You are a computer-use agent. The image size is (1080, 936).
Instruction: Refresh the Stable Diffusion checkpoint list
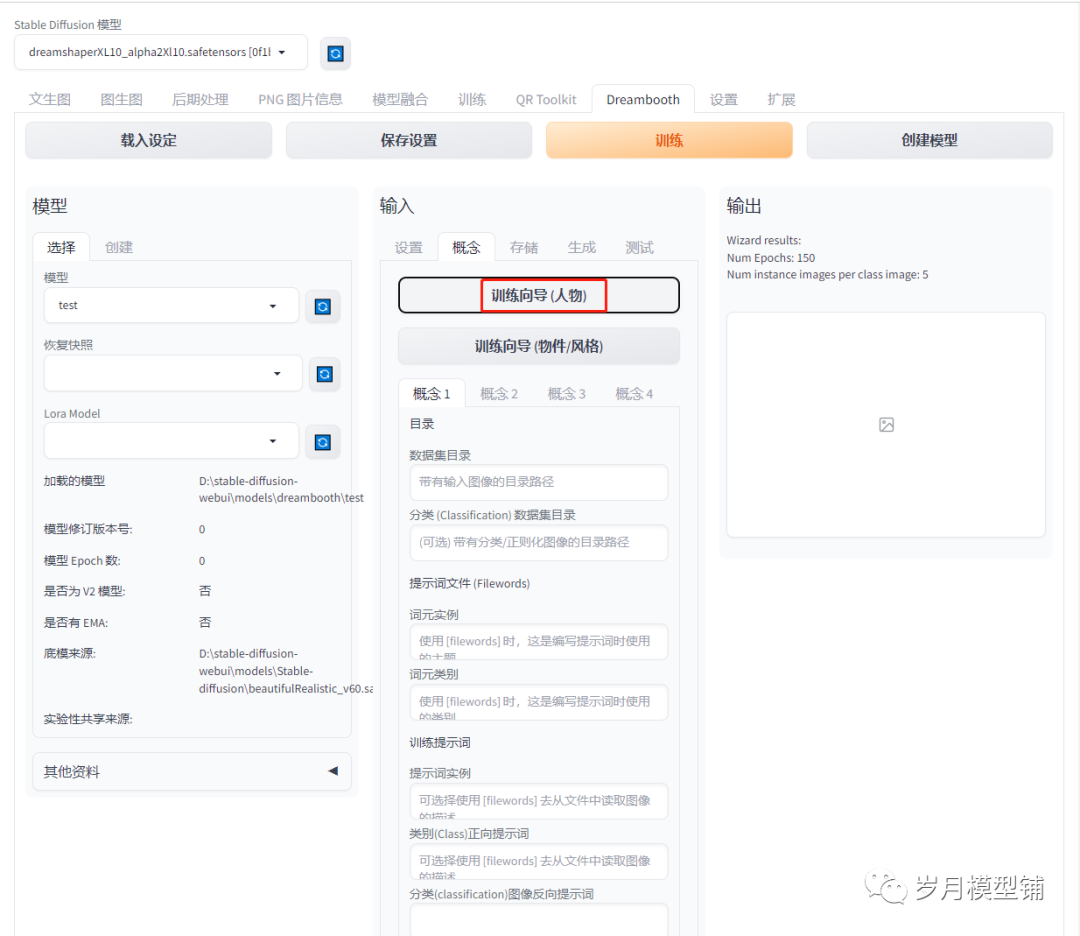coord(335,53)
